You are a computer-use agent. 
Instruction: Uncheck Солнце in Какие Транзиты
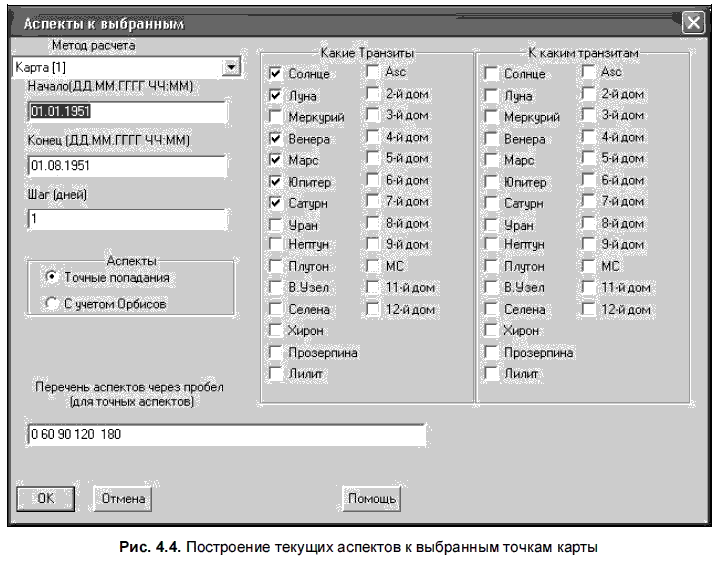click(x=276, y=73)
